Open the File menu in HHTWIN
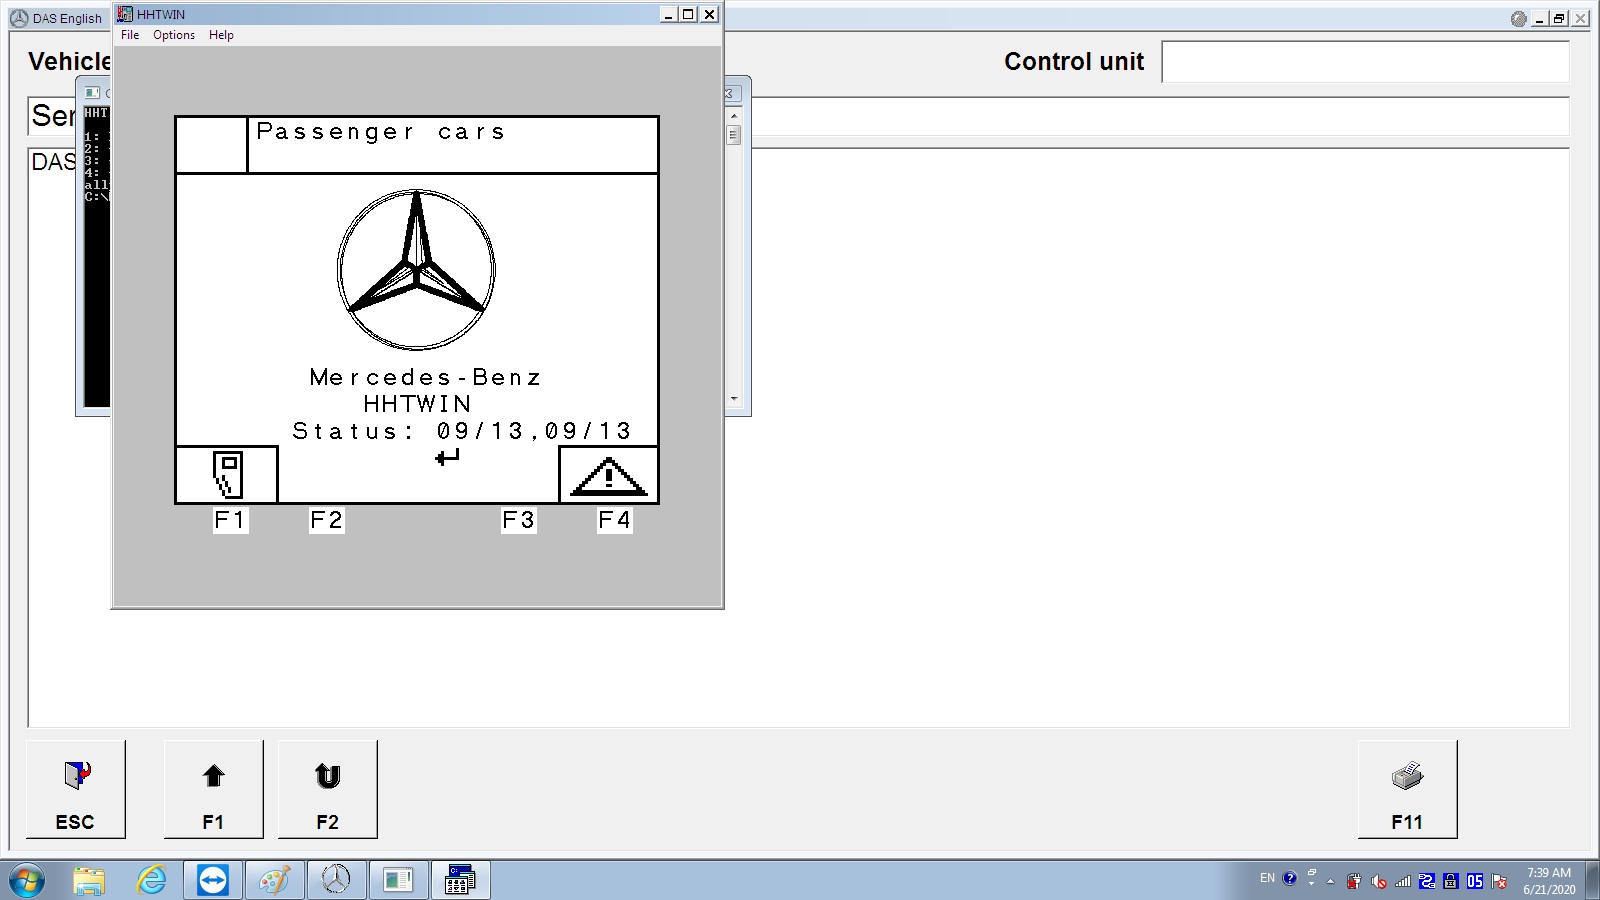Image resolution: width=1600 pixels, height=900 pixels. [x=130, y=35]
